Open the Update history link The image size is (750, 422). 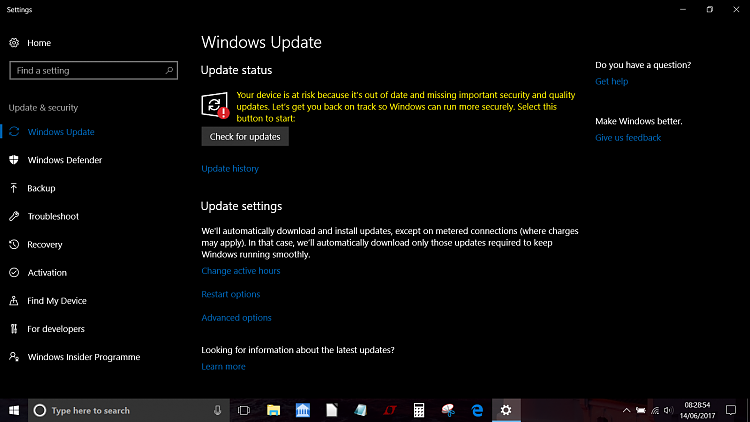click(x=230, y=168)
